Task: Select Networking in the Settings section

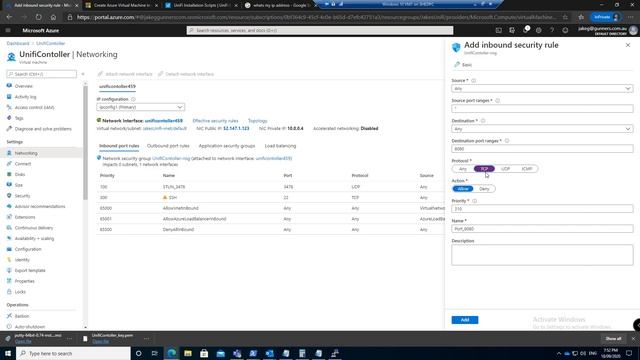Action: click(x=26, y=153)
